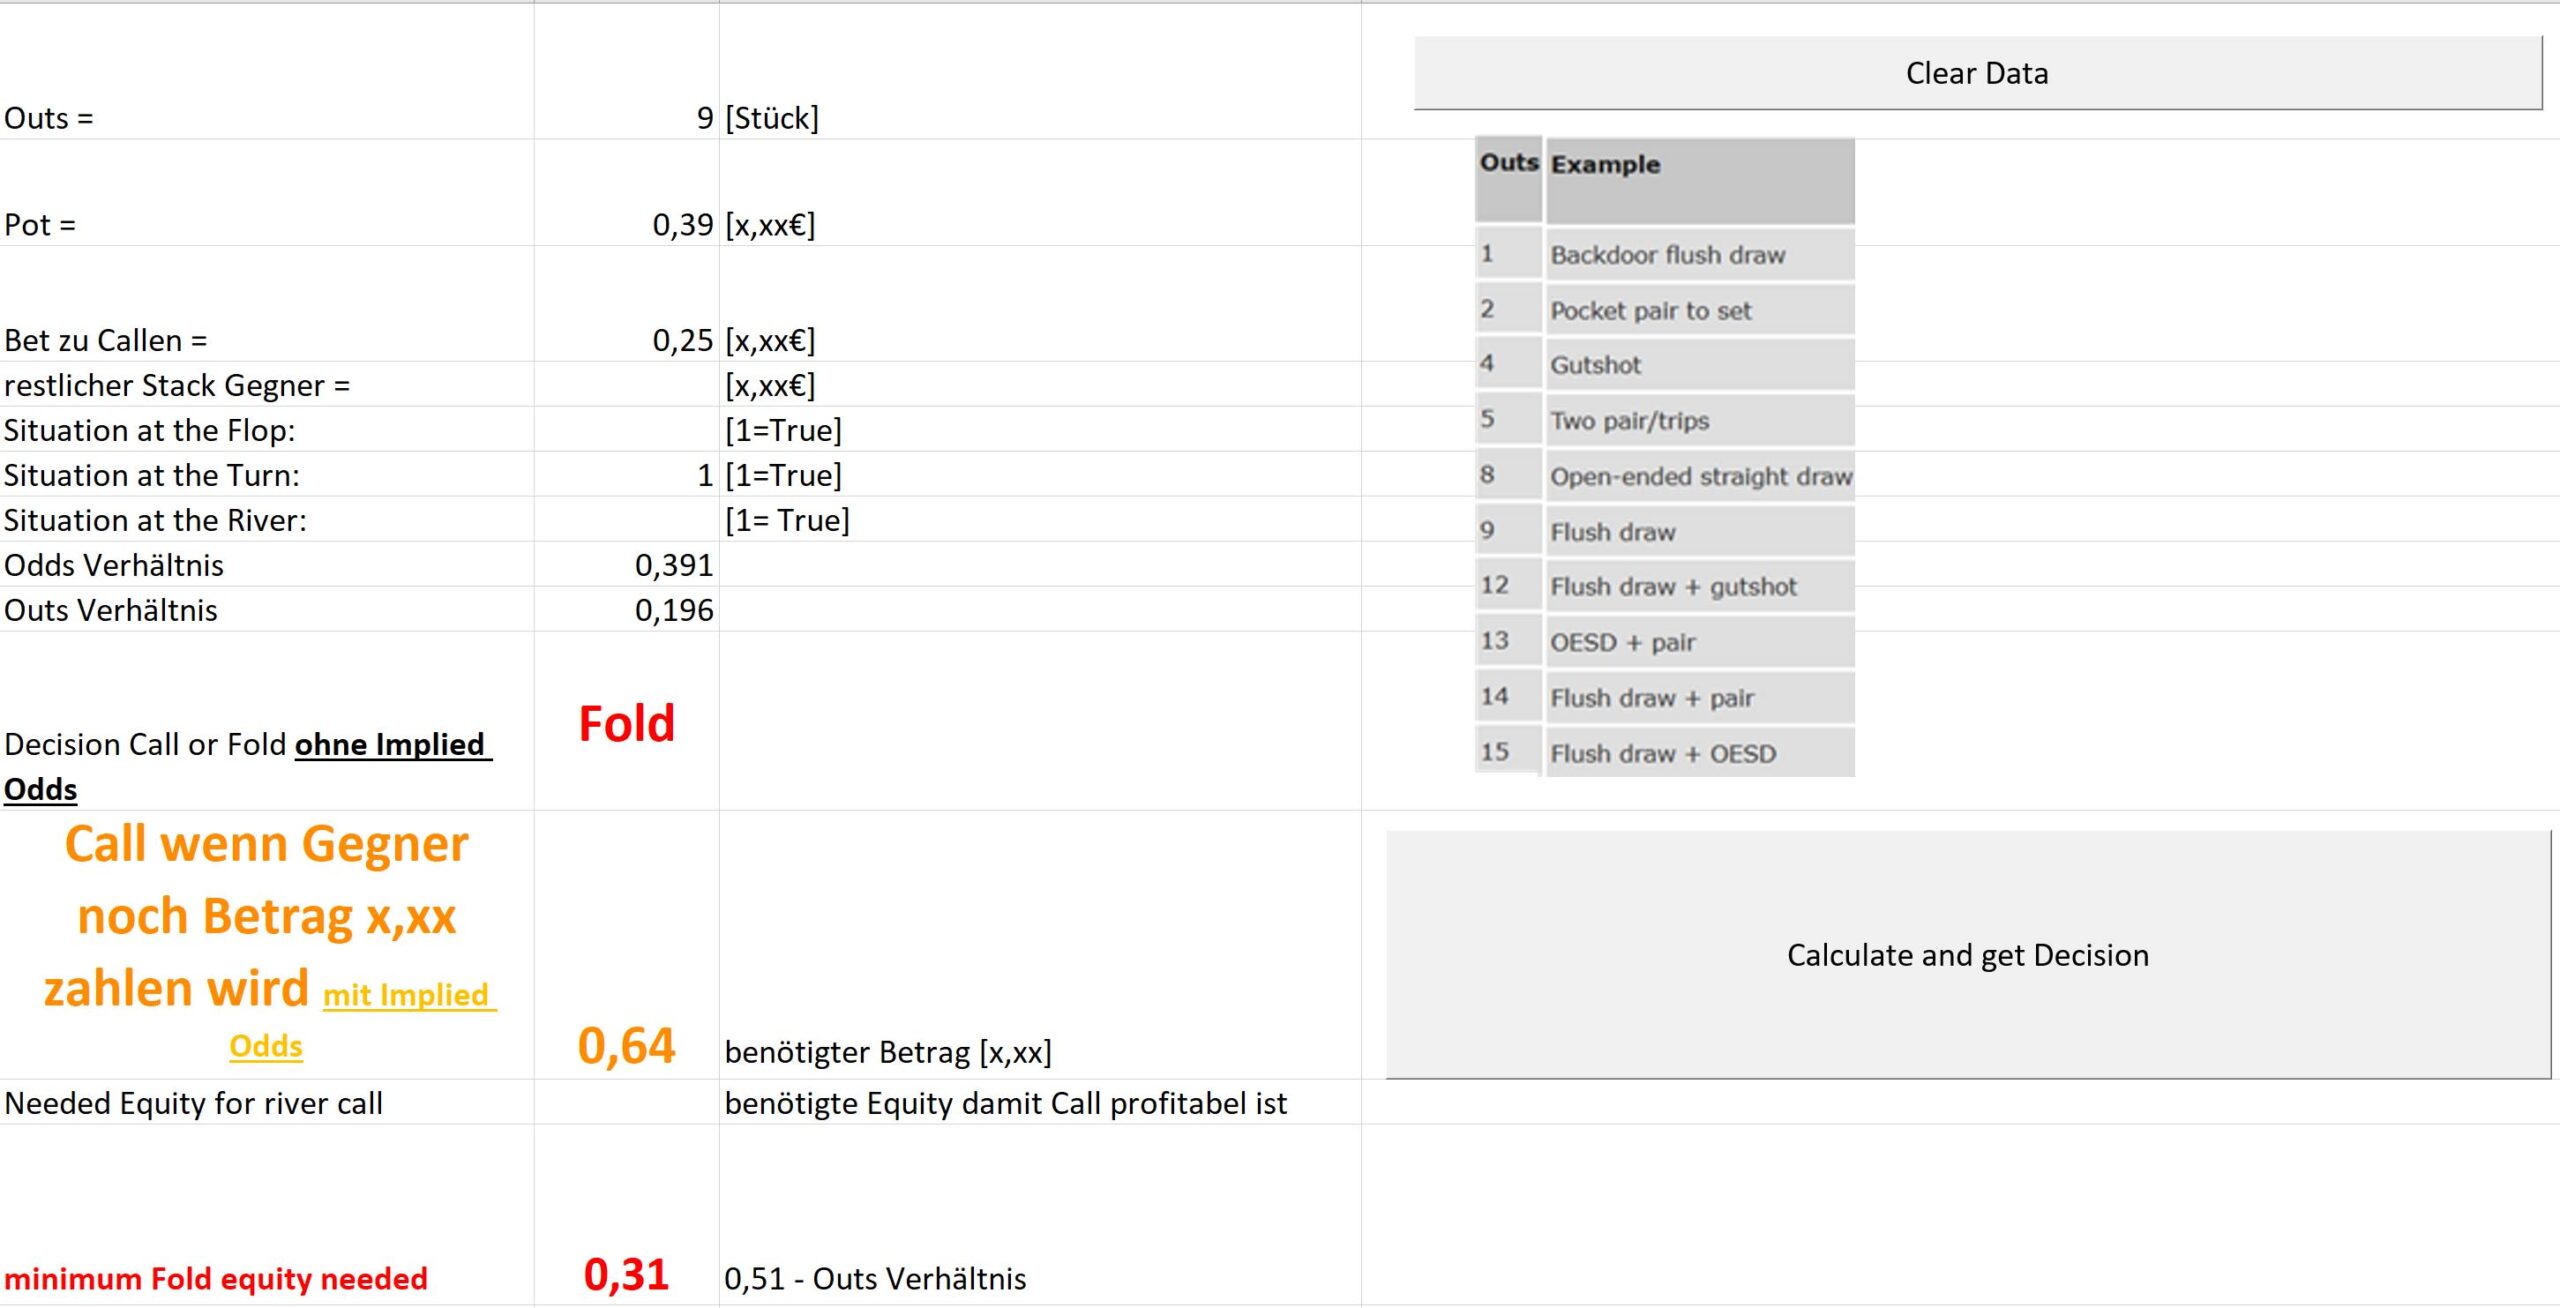Select empty restlicher Stack Gegner value cell
Image resolution: width=2560 pixels, height=1308 pixels.
coord(627,385)
